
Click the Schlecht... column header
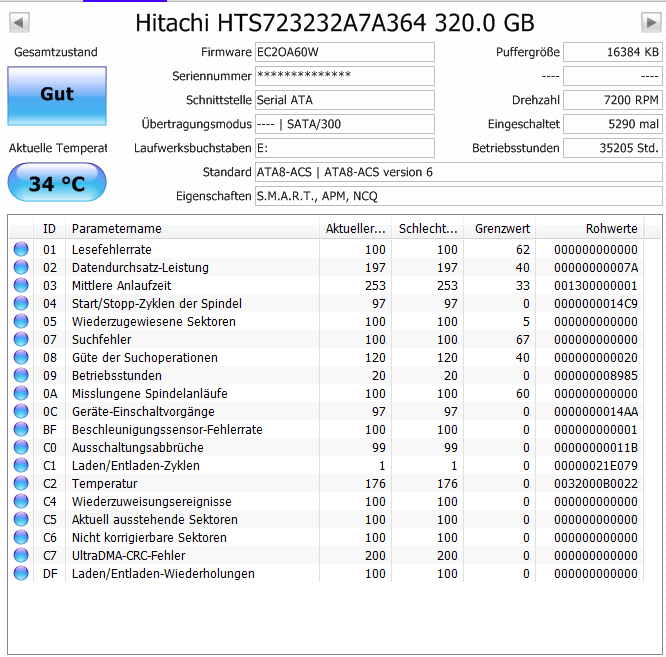[x=428, y=228]
